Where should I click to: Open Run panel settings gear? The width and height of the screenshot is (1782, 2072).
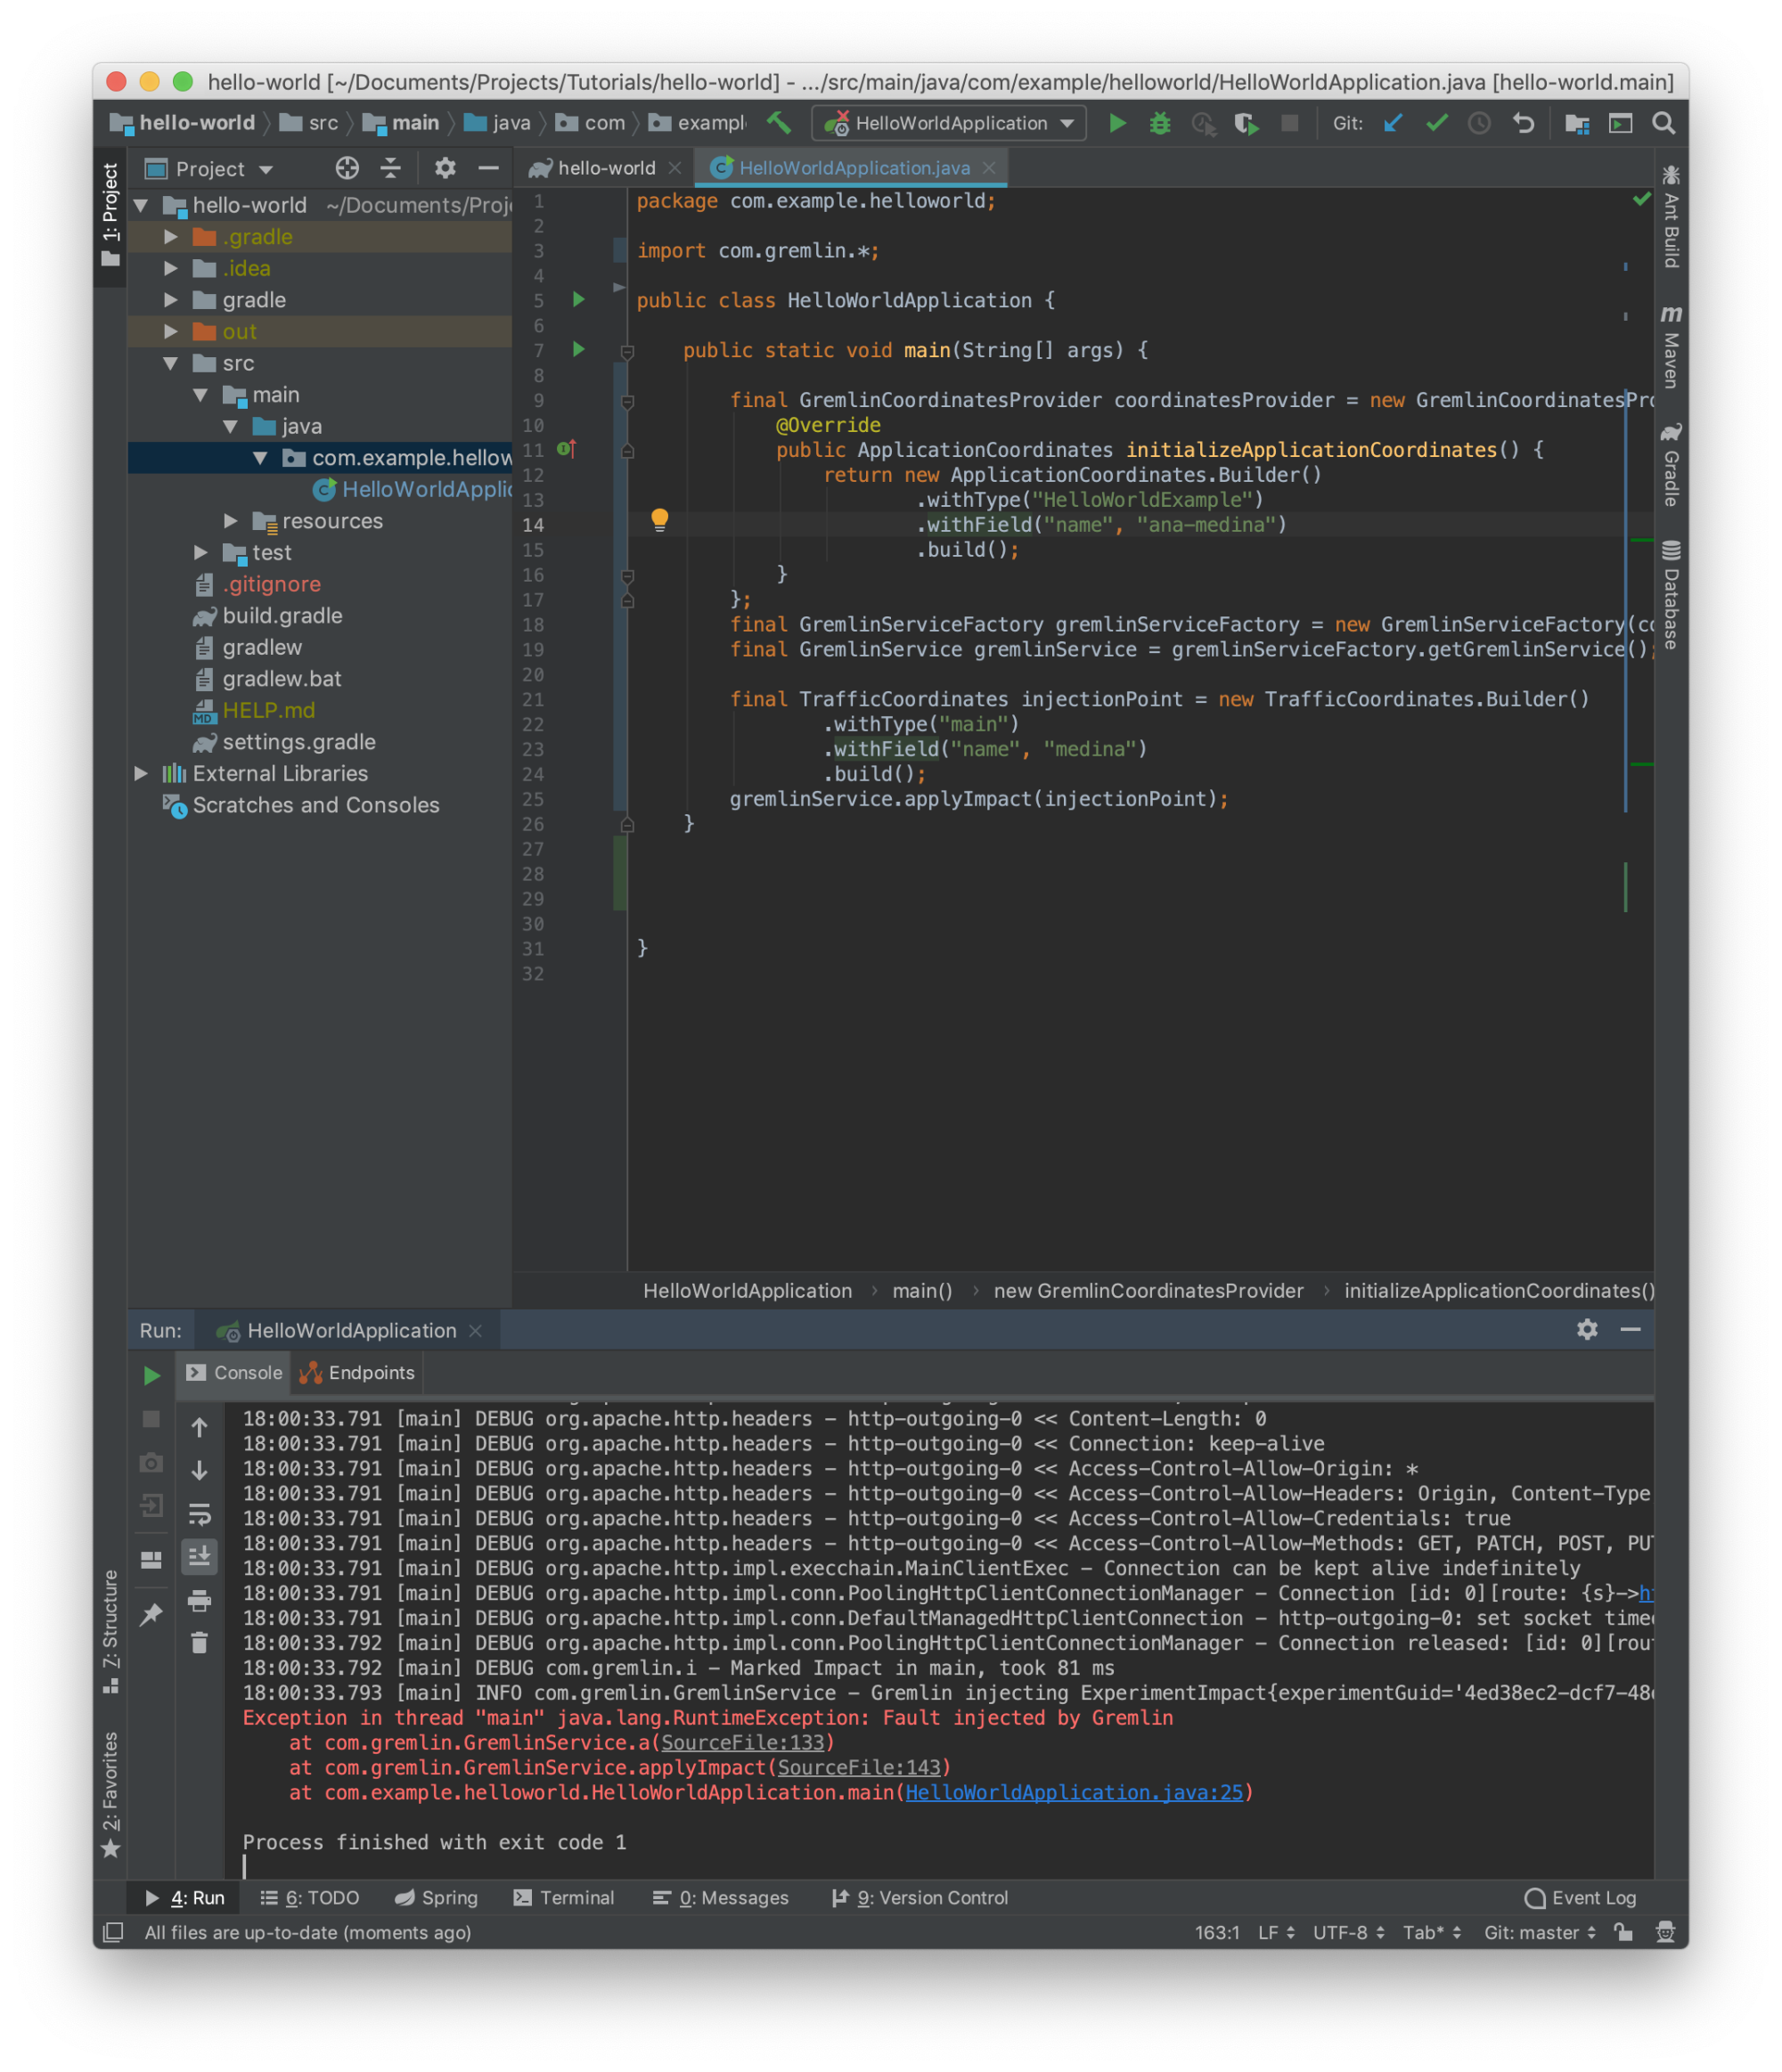click(x=1587, y=1329)
